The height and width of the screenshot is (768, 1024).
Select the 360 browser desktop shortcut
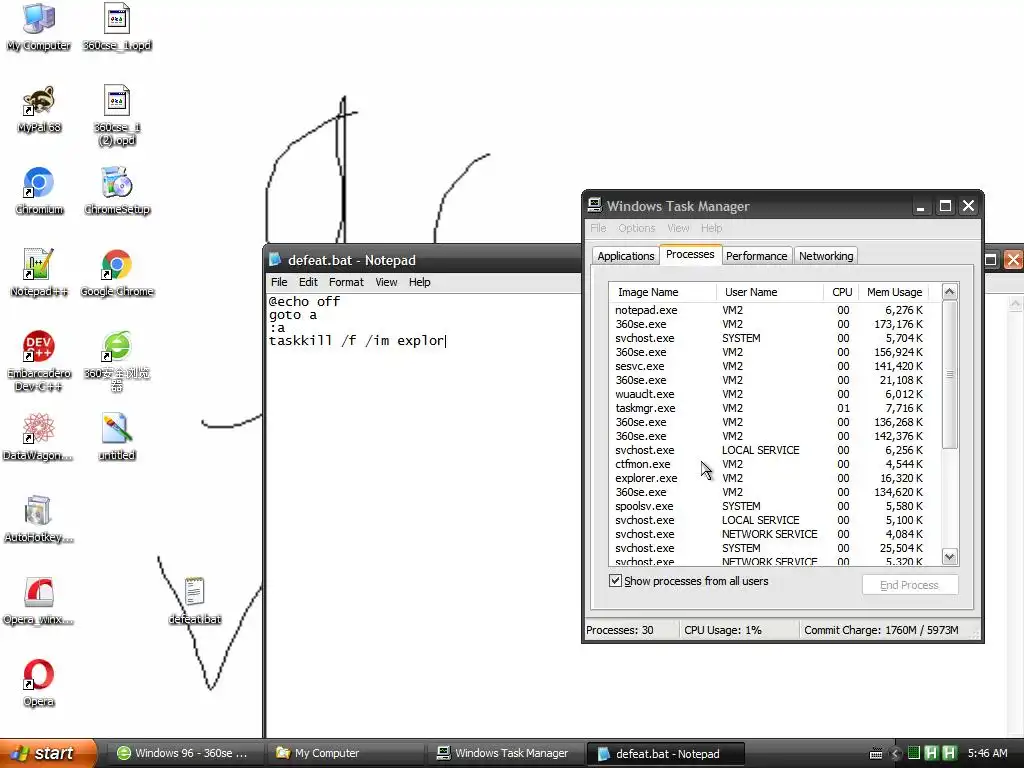[x=117, y=362]
